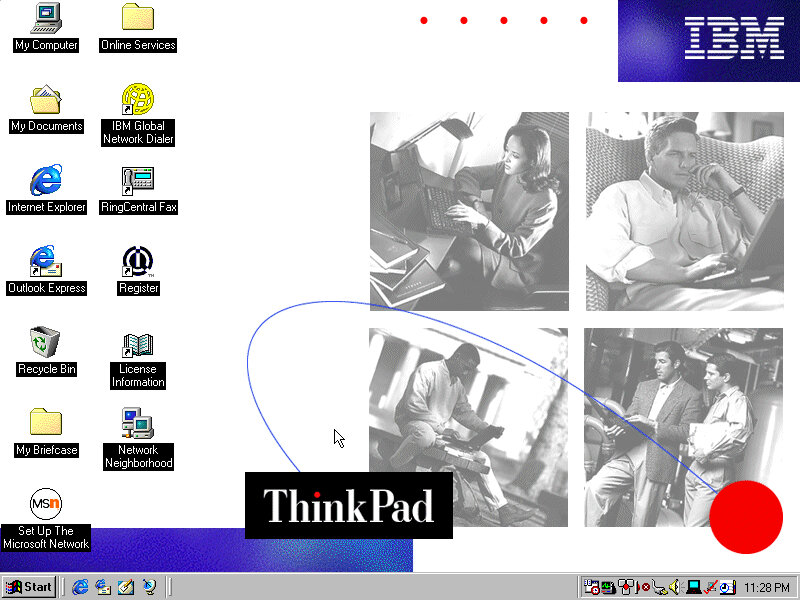This screenshot has width=800, height=600.
Task: Open the Start menu
Action: 29,587
